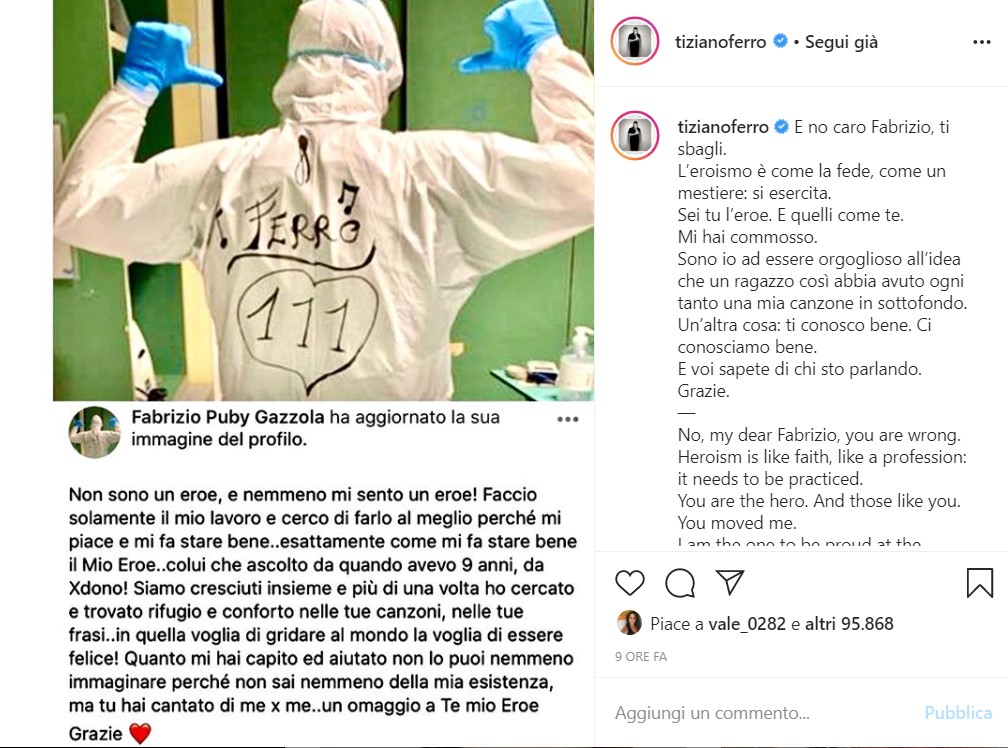1008x748 pixels.
Task: Open the post options three-dot menu
Action: coord(982,42)
